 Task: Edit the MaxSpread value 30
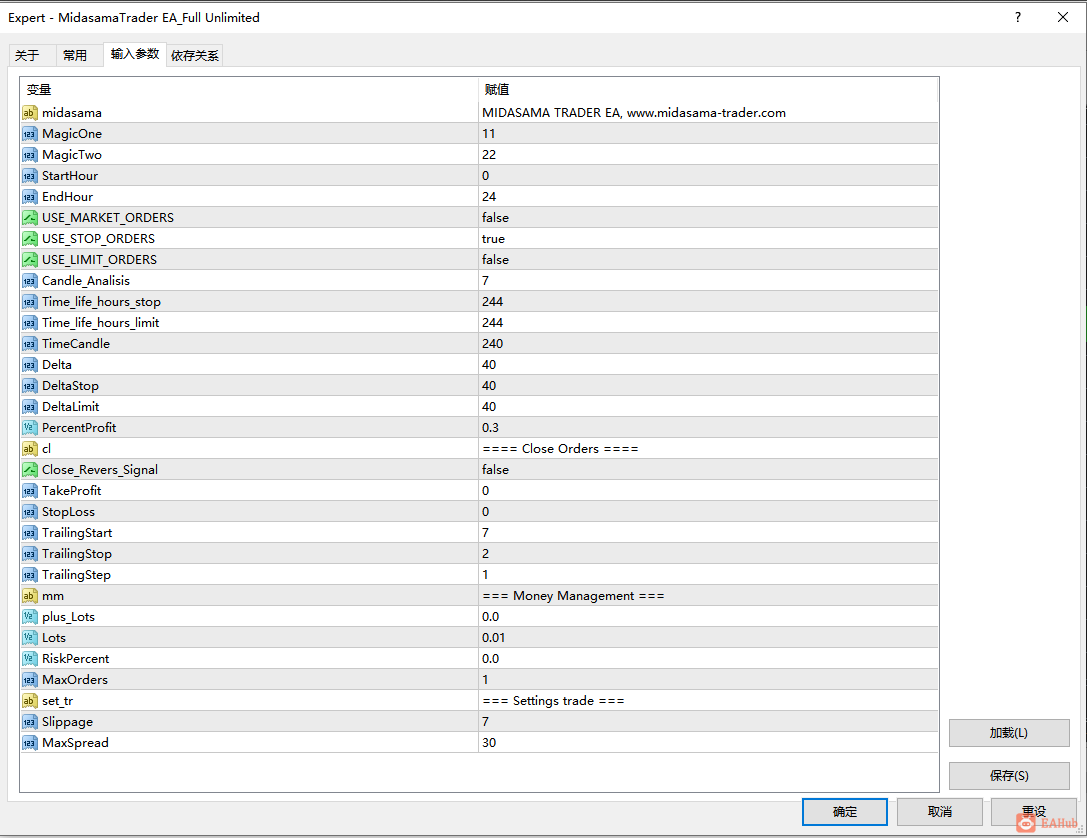(x=489, y=743)
